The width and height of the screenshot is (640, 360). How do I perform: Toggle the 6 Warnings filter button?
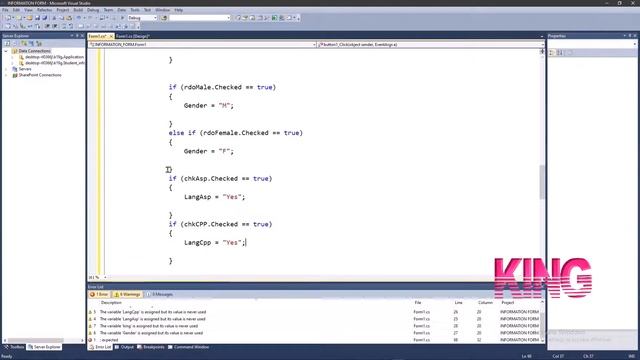(127, 294)
